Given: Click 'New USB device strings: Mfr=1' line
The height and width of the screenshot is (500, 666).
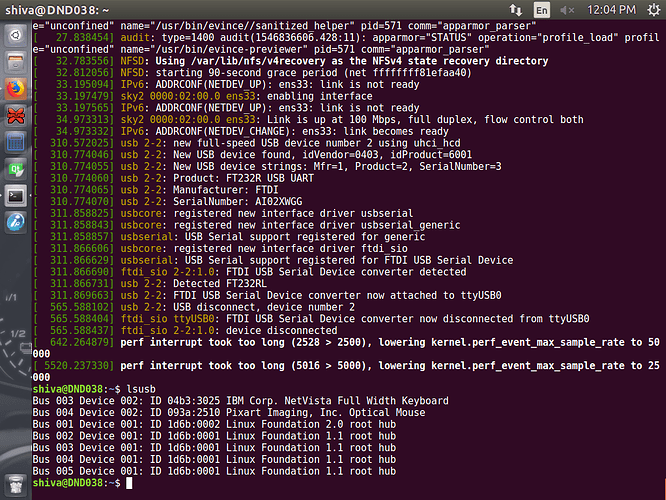Looking at the screenshot, I should [x=267, y=167].
